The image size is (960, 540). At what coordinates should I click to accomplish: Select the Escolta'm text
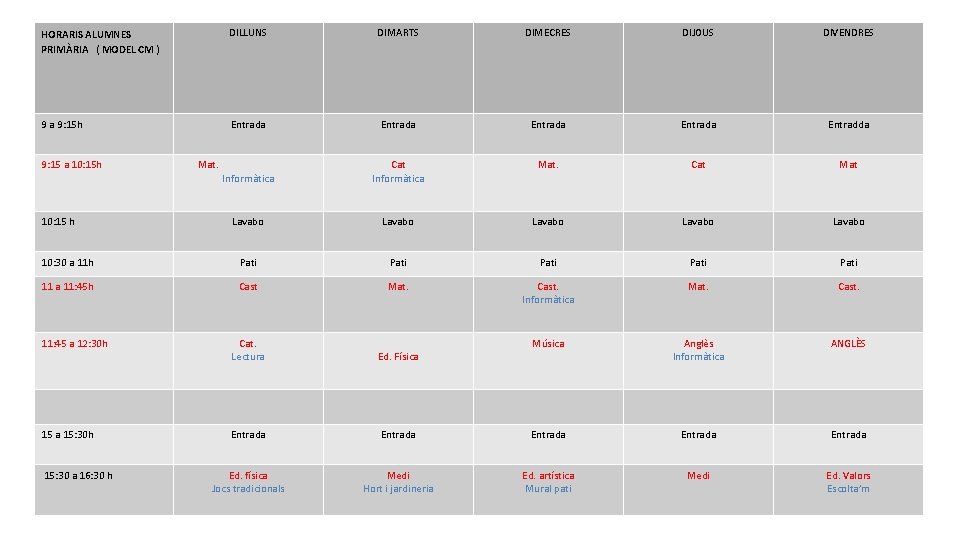[848, 489]
